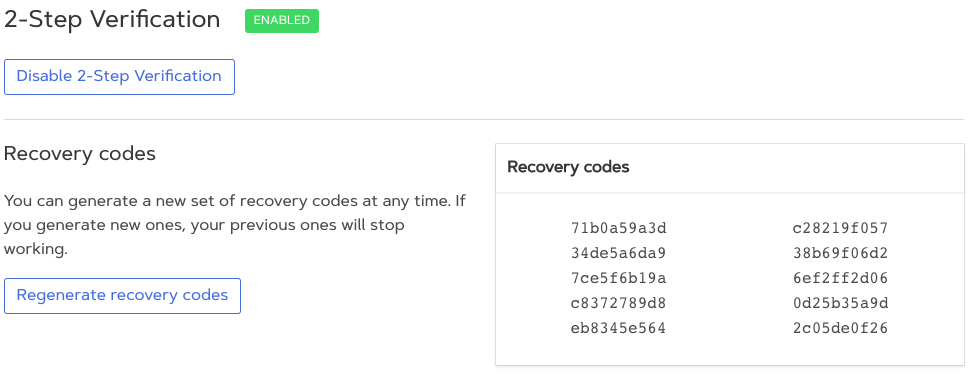This screenshot has height=374, width=974.
Task: Click the 2-Step Verification page heading
Action: (112, 20)
